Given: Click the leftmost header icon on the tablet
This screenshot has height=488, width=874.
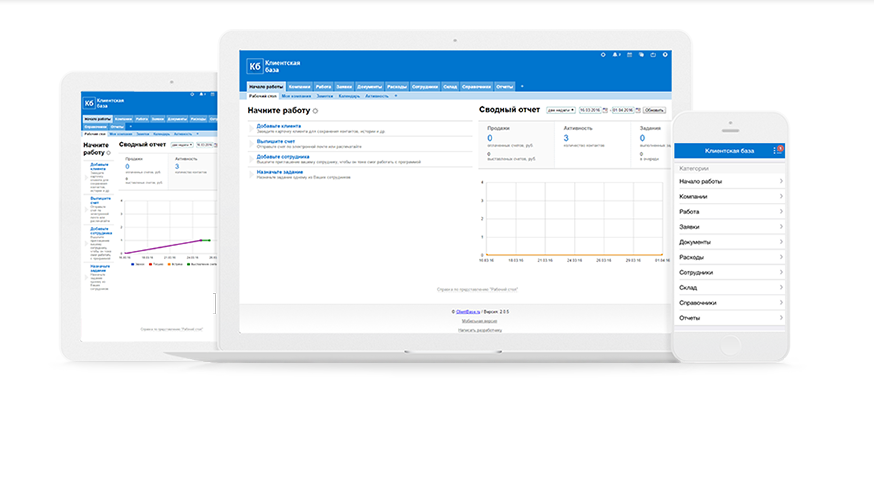Looking at the screenshot, I should click(192, 94).
